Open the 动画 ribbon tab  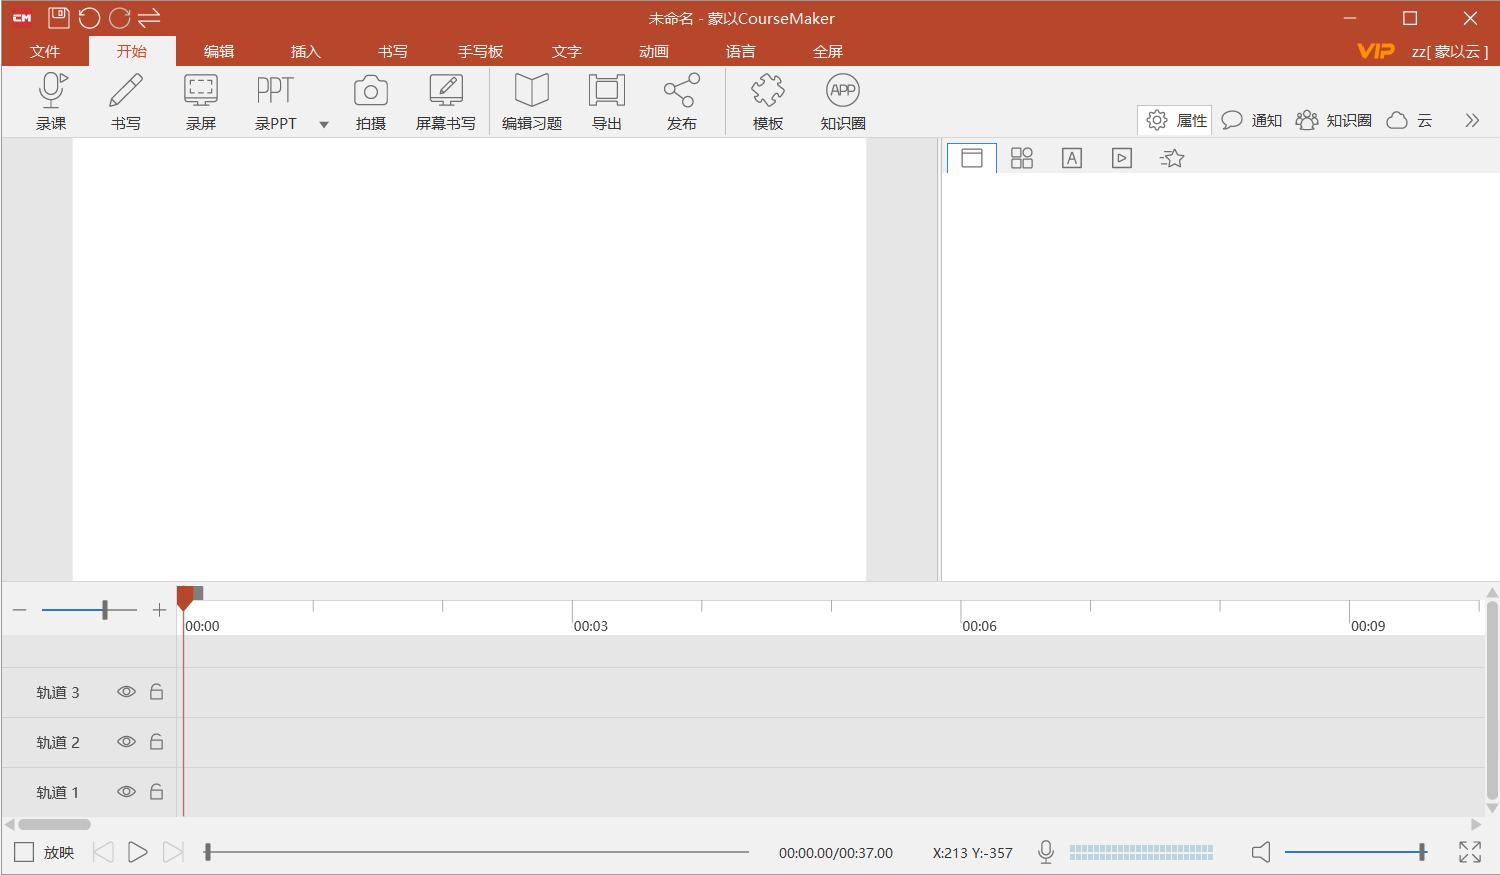tap(654, 52)
